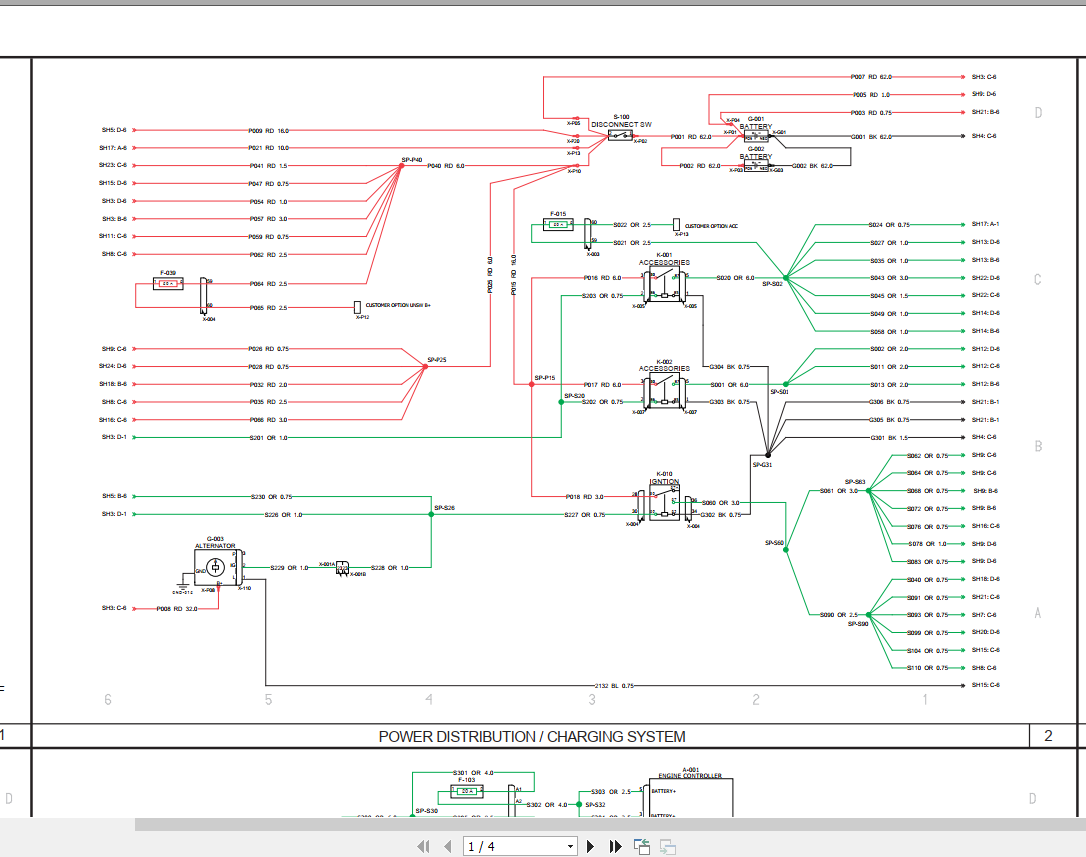The image size is (1086, 857).
Task: Click inside the page number field
Action: coord(500,845)
